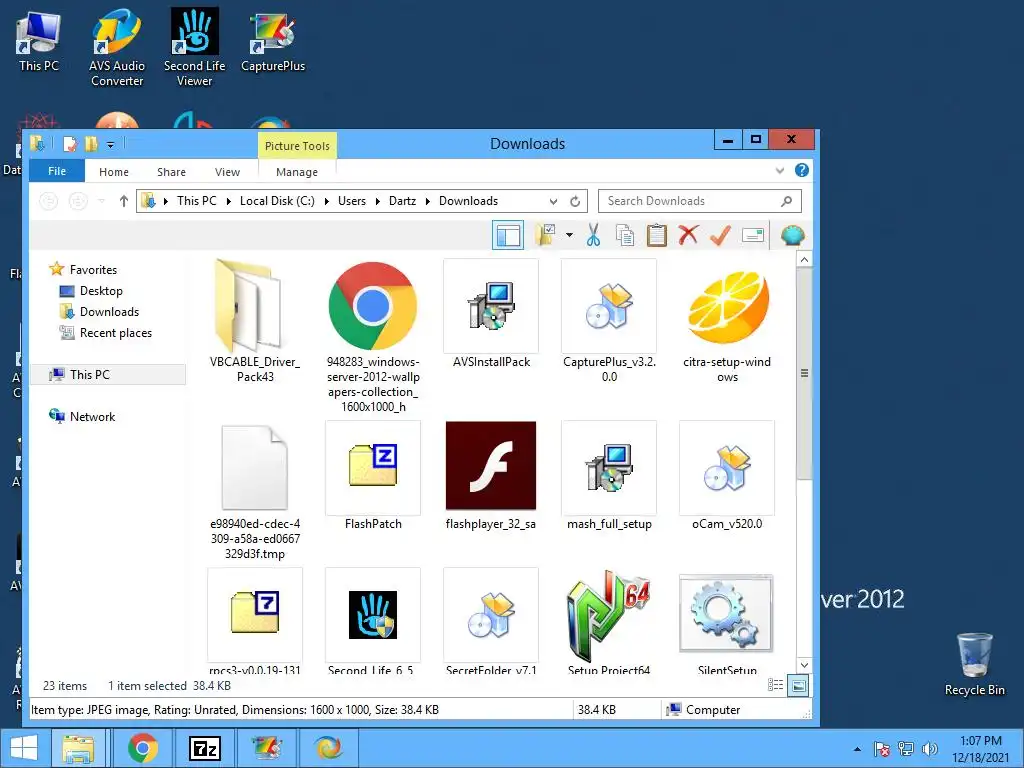Click the Up one level arrow
The height and width of the screenshot is (768, 1024).
123,201
